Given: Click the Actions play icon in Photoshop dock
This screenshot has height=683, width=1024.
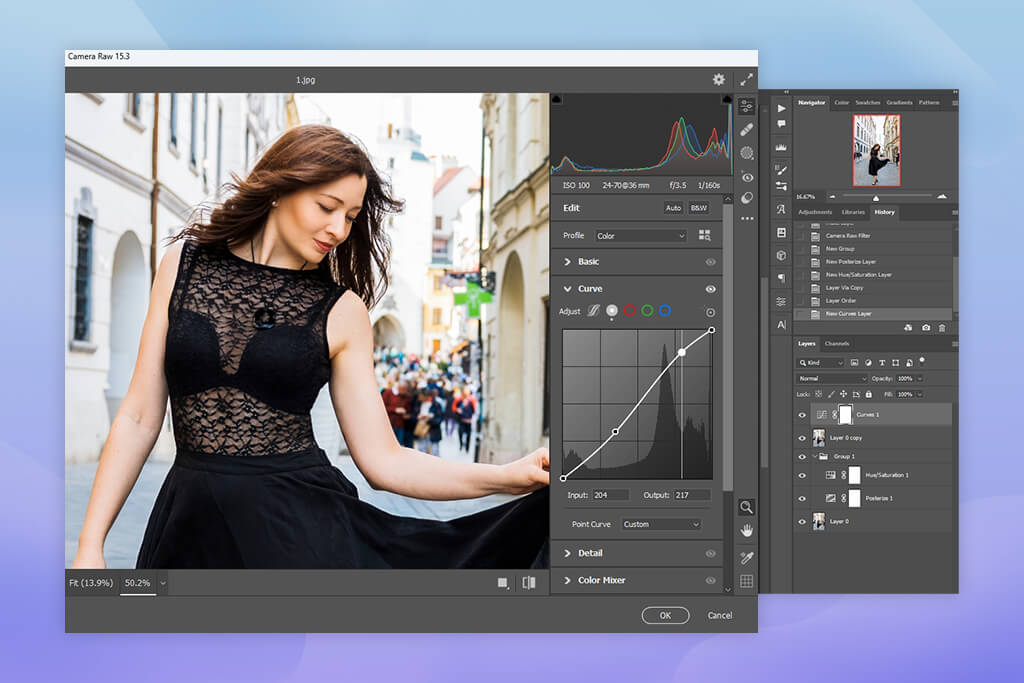Looking at the screenshot, I should [x=781, y=108].
